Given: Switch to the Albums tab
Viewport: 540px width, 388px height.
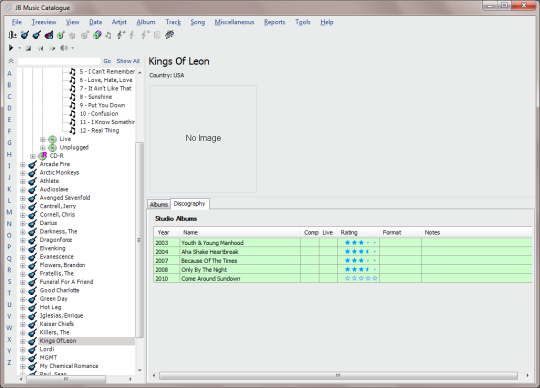Looking at the screenshot, I should coord(159,205).
